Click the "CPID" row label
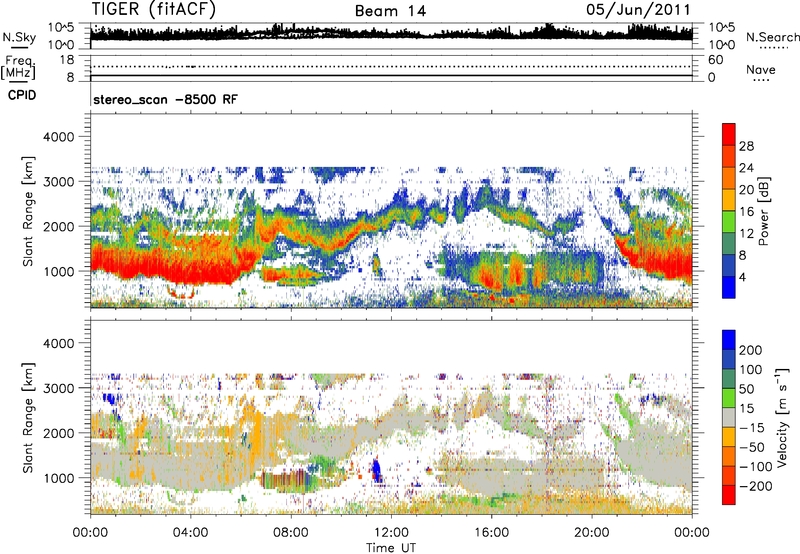The image size is (800, 554). (x=22, y=95)
